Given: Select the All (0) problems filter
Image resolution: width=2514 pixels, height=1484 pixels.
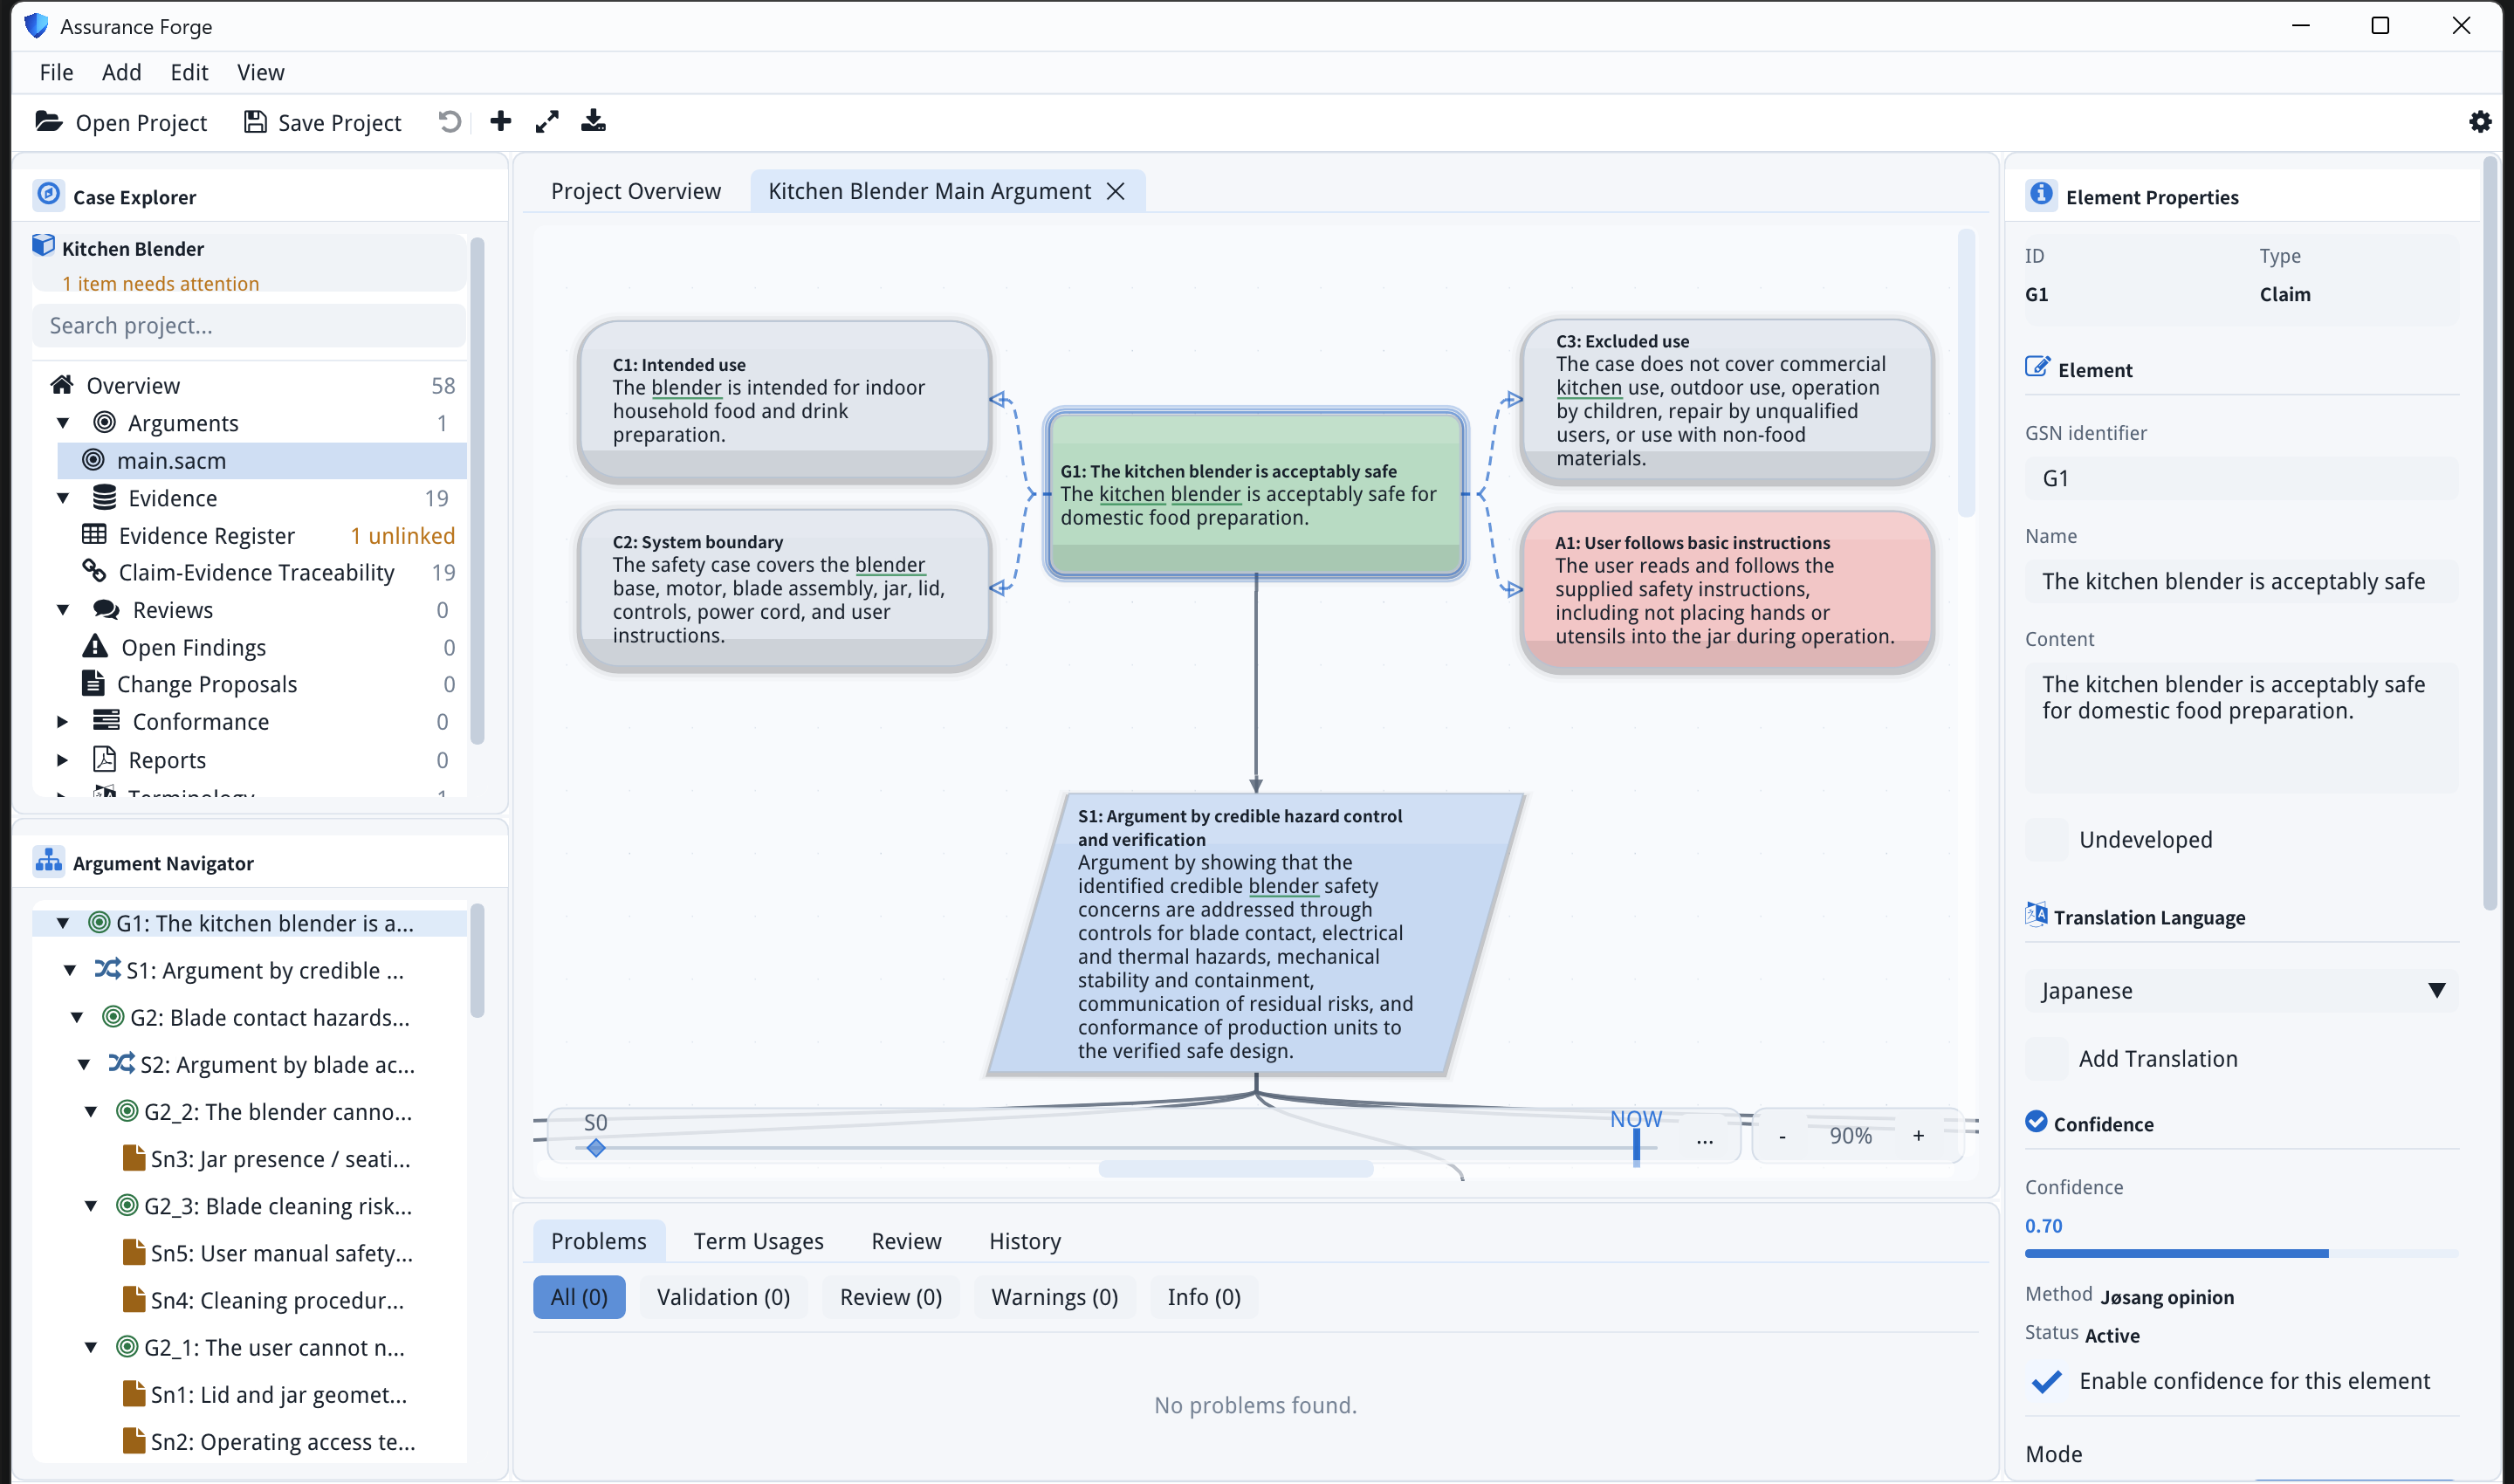Looking at the screenshot, I should coord(579,1297).
